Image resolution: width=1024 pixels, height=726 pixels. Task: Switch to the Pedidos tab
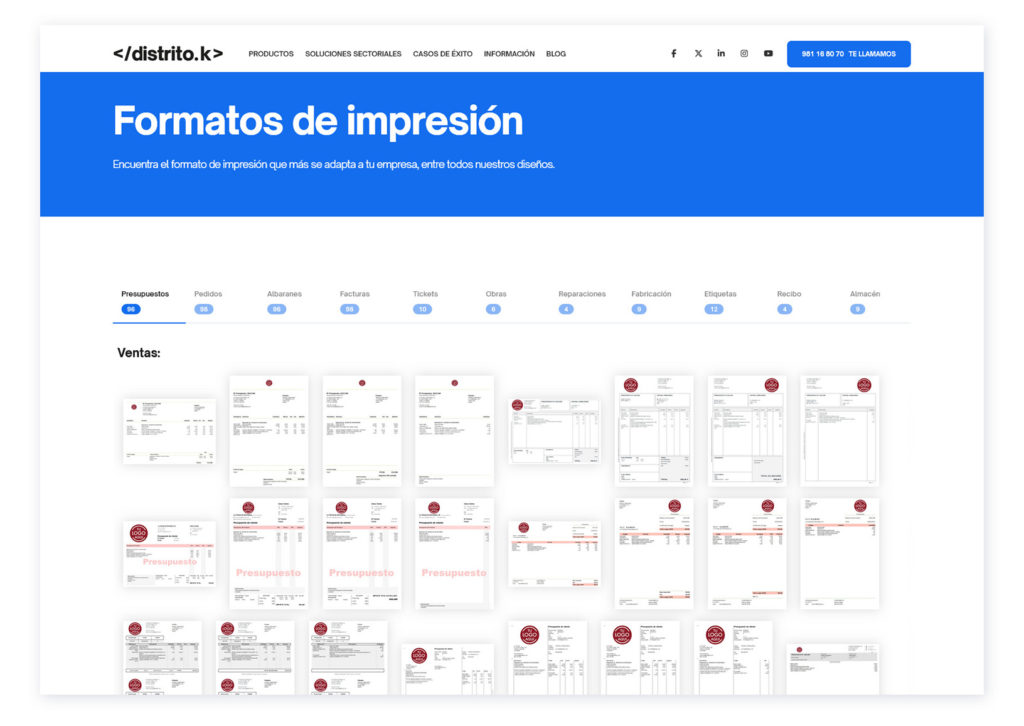pyautogui.click(x=208, y=301)
